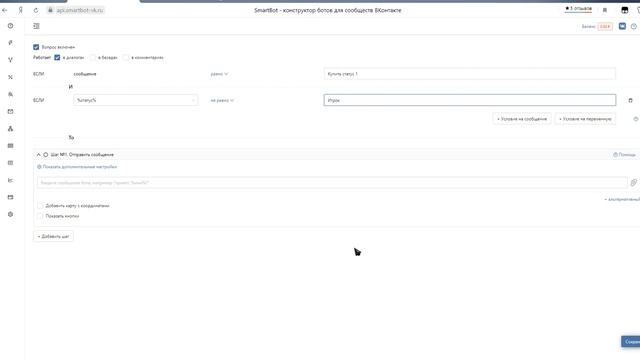Viewport: 640px width, 360px height.
Task: Click the bookmark icon next to reviews
Action: point(605,10)
